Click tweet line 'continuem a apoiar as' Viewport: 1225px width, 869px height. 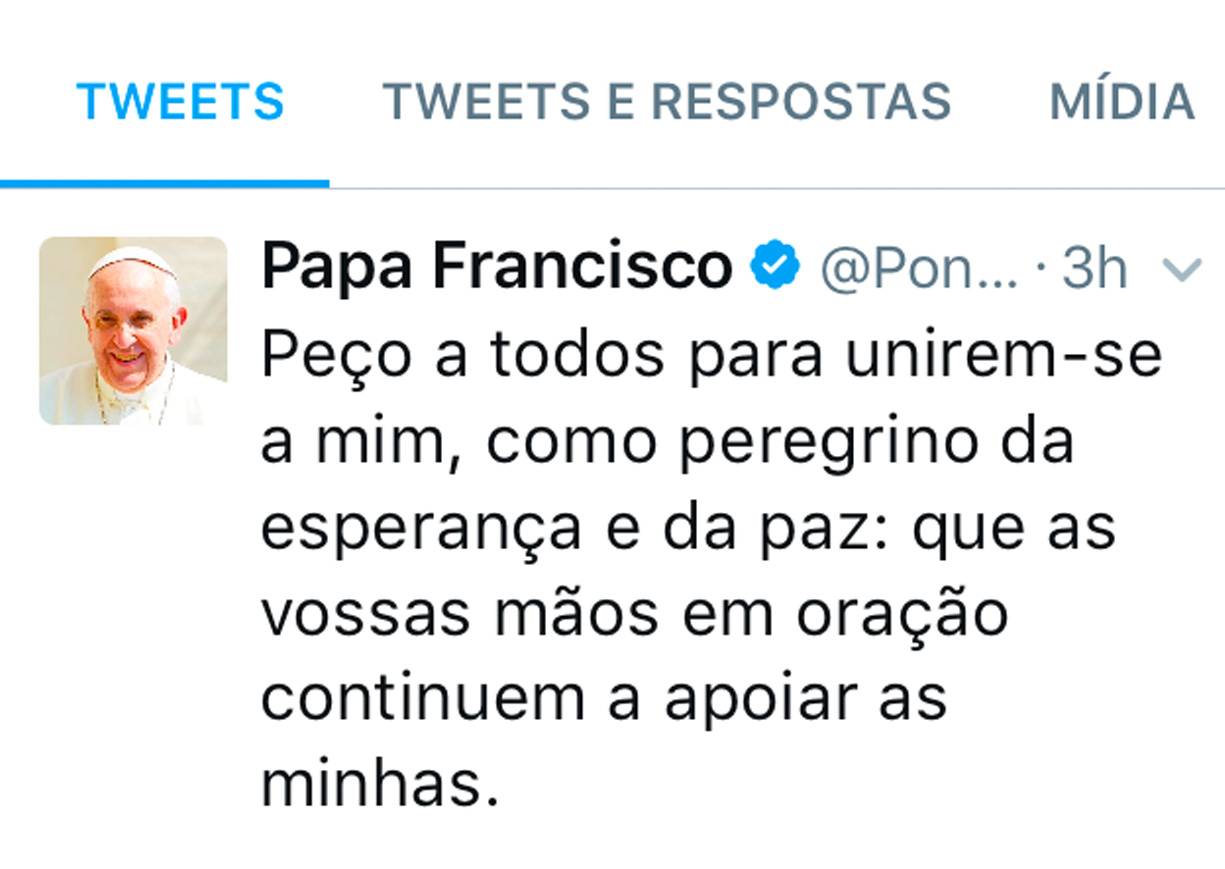[605, 699]
